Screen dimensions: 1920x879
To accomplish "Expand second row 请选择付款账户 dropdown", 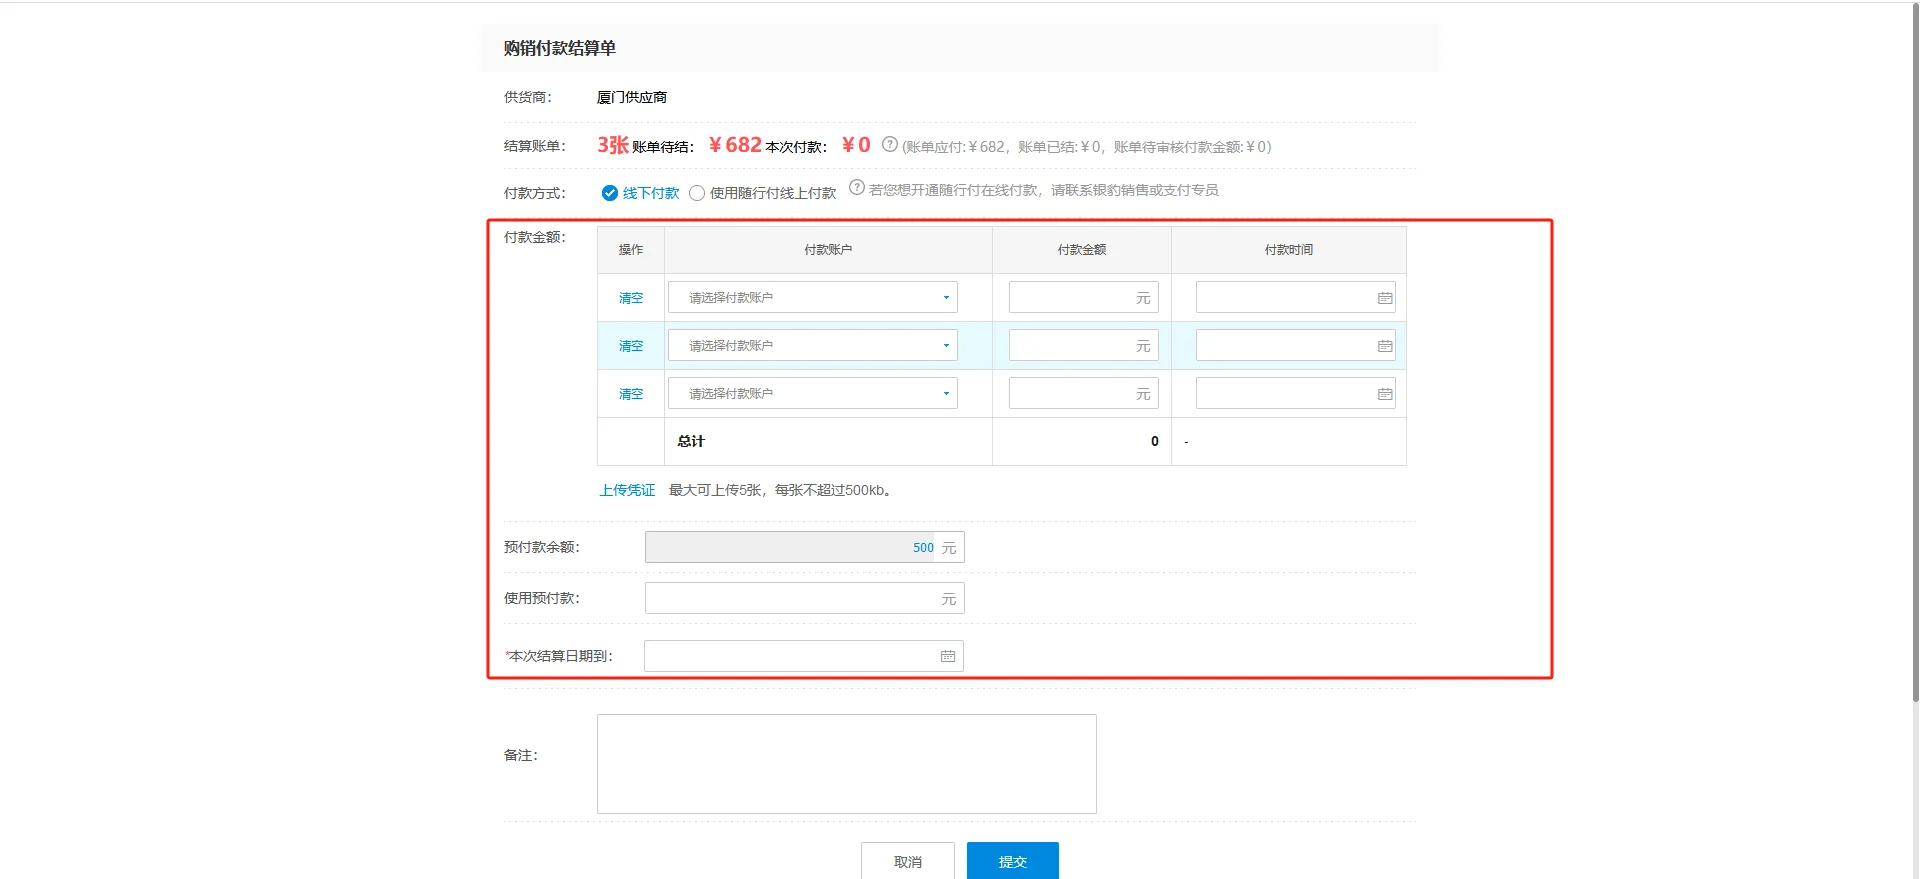I will tap(812, 346).
